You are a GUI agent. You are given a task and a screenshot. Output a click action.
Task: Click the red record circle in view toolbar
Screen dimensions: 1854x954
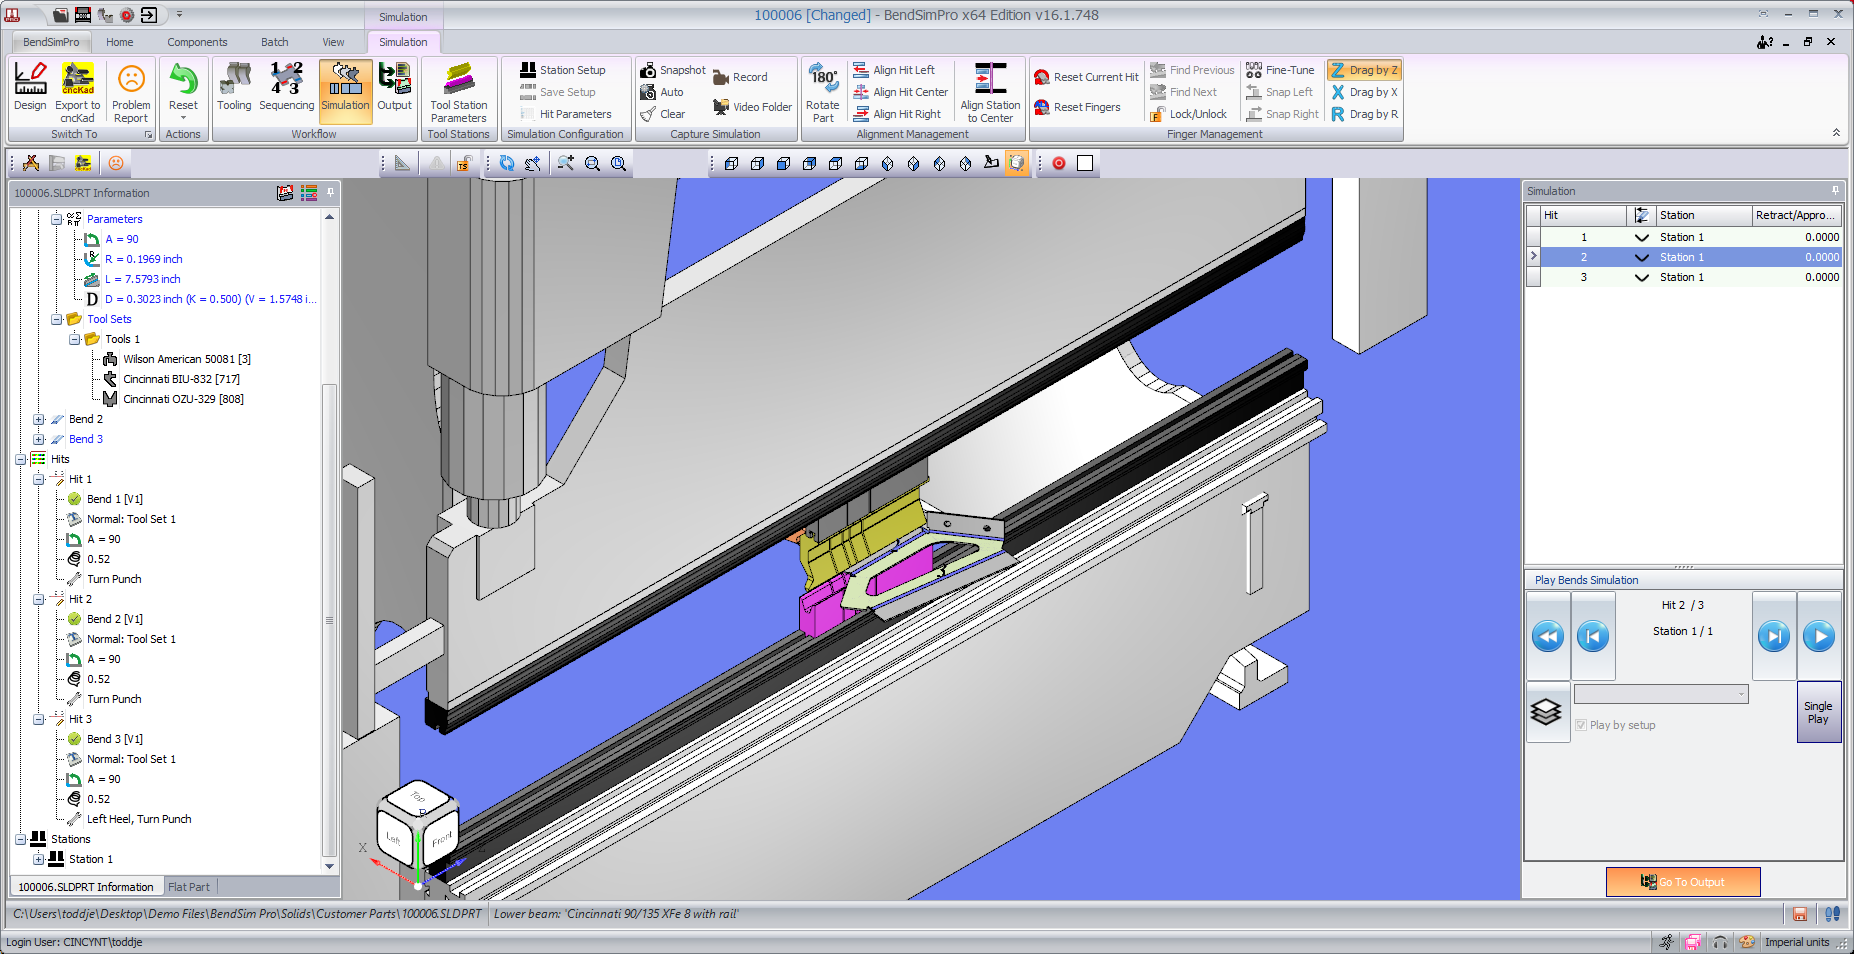coord(1059,163)
